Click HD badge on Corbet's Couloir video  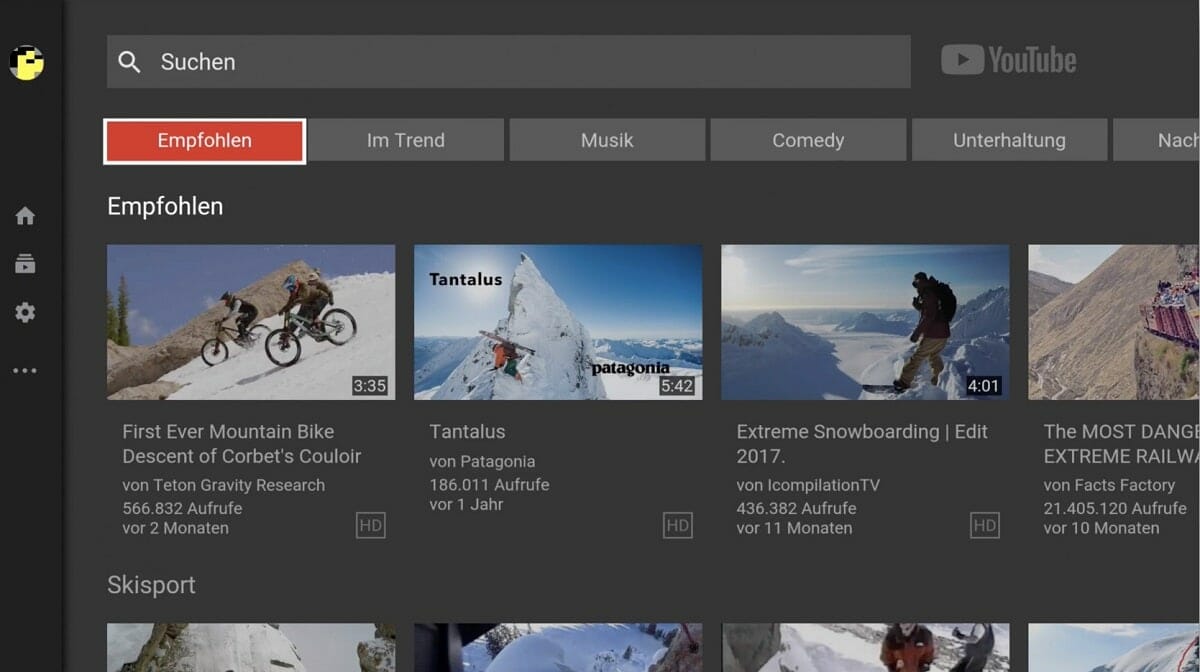coord(370,525)
